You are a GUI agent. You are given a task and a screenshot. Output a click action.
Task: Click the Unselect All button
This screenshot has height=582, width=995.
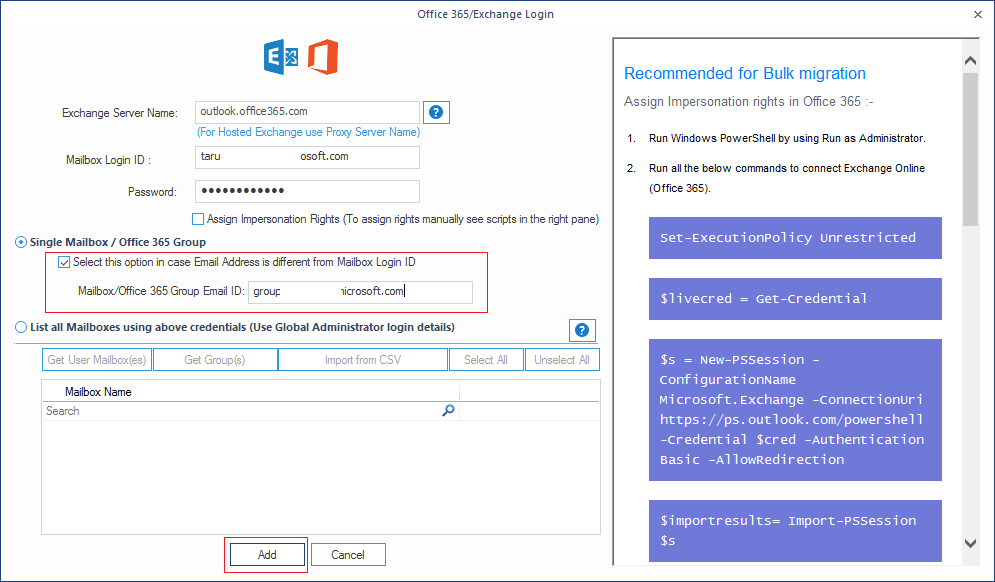tap(562, 360)
